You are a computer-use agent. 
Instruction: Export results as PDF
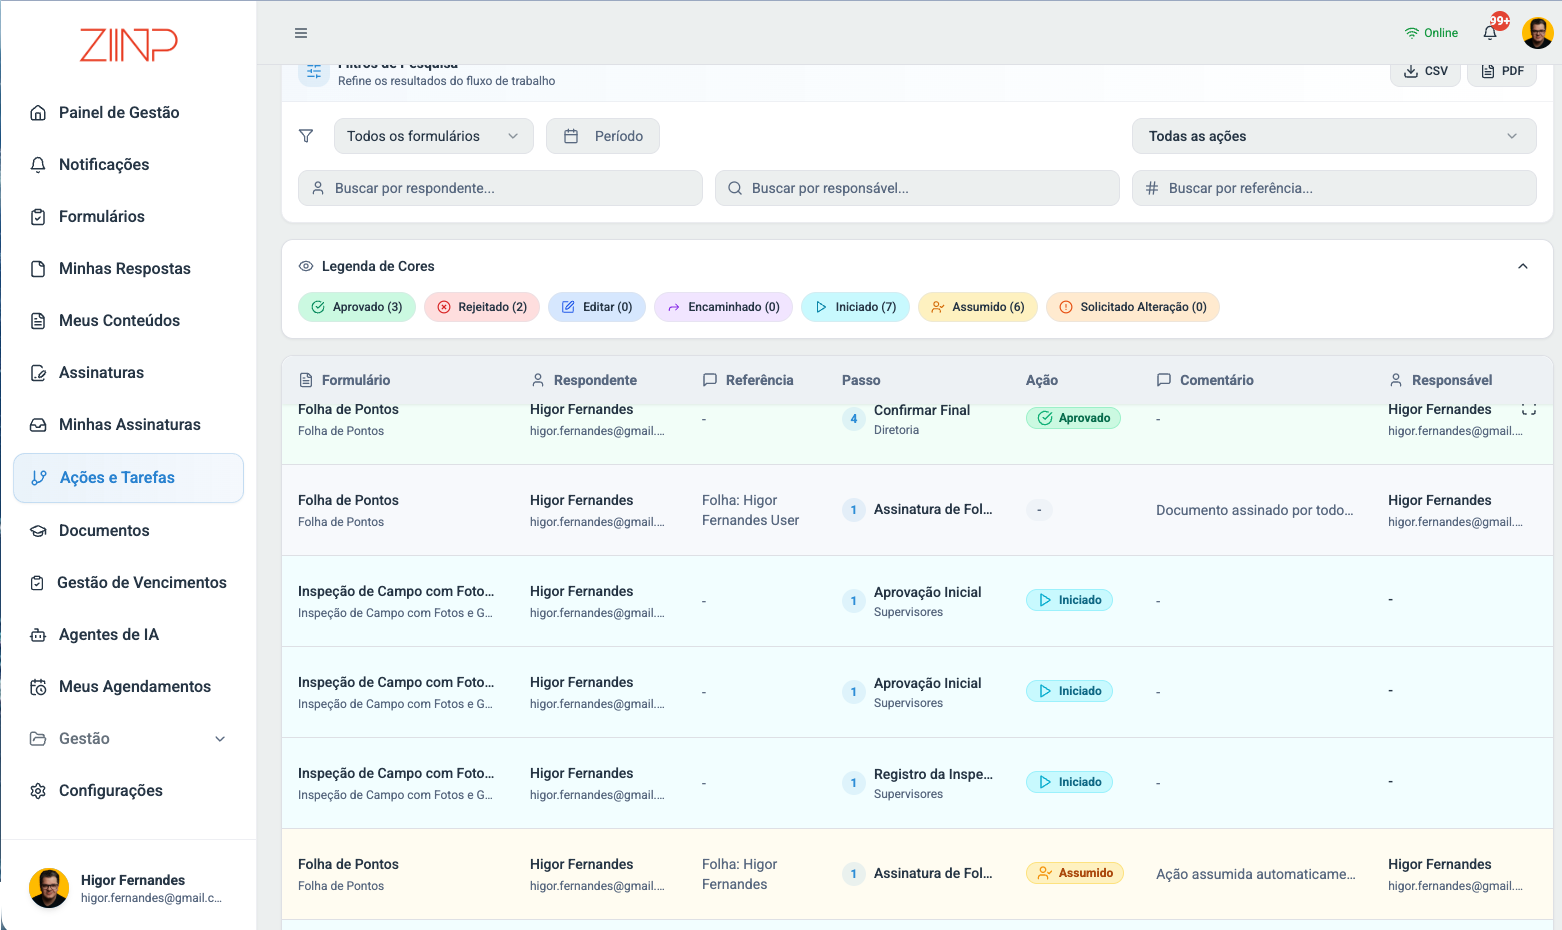tap(1502, 71)
